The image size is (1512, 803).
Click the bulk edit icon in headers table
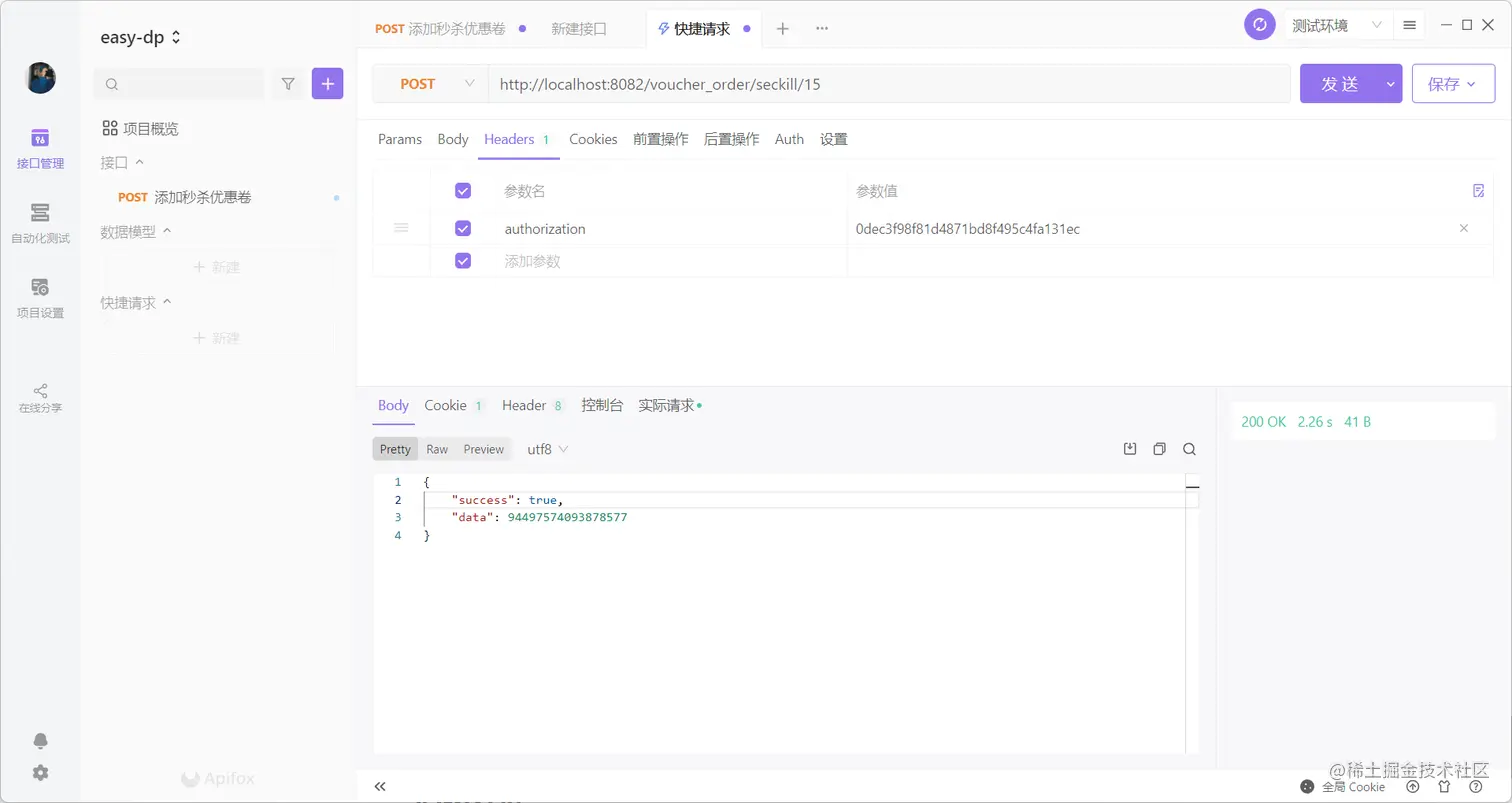pyautogui.click(x=1479, y=191)
